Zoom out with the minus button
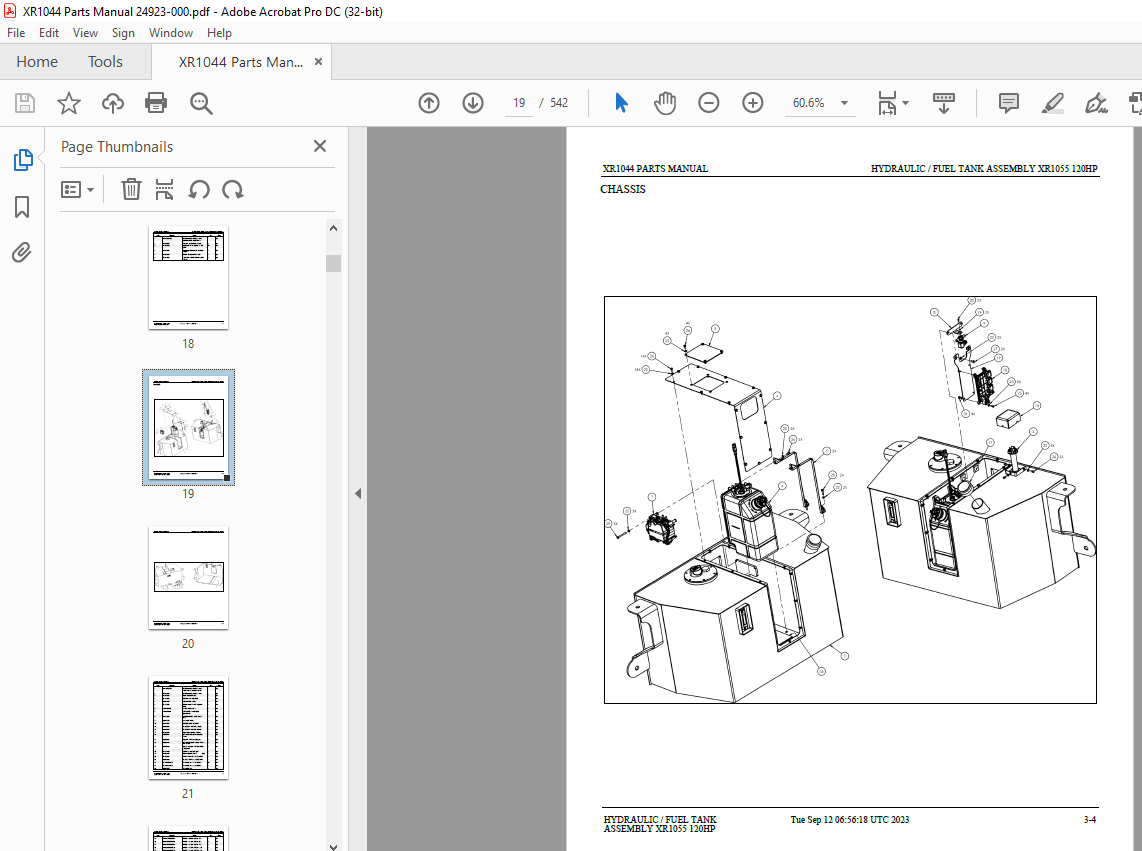The height and width of the screenshot is (851, 1142). click(709, 103)
